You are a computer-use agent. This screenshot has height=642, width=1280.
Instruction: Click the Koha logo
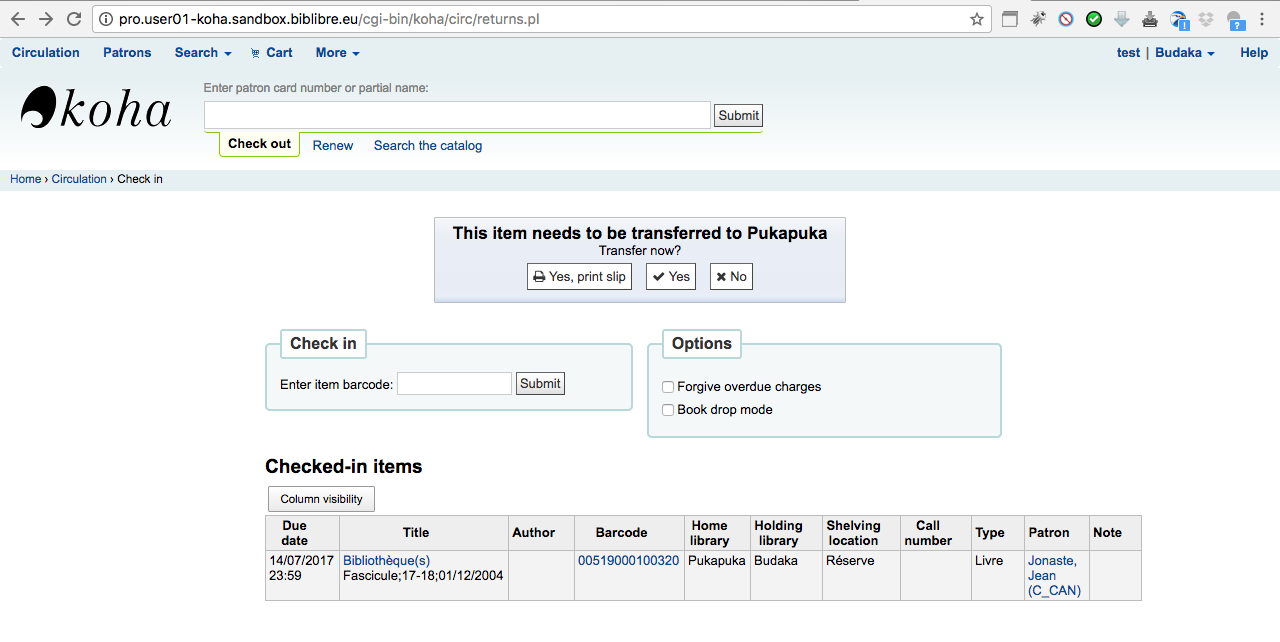96,108
